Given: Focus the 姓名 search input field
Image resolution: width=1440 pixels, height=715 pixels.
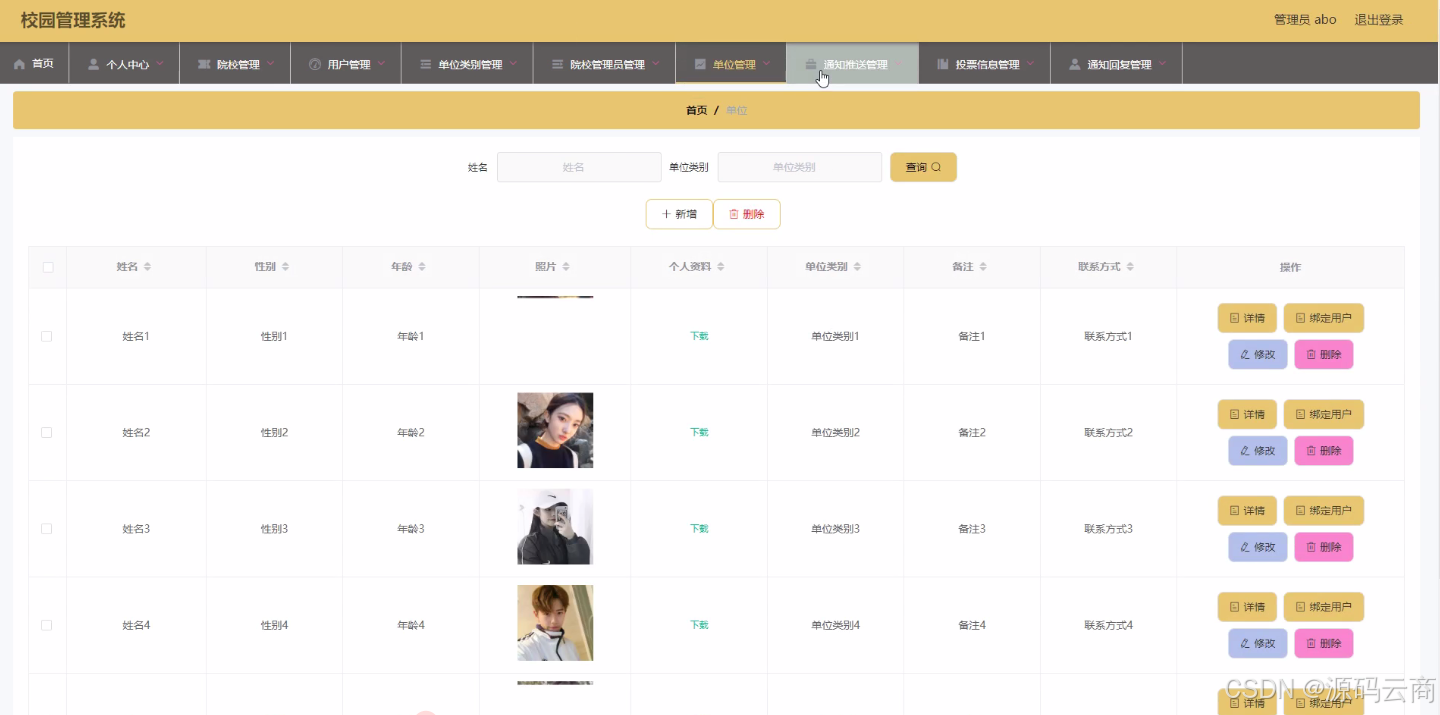Looking at the screenshot, I should pos(579,167).
